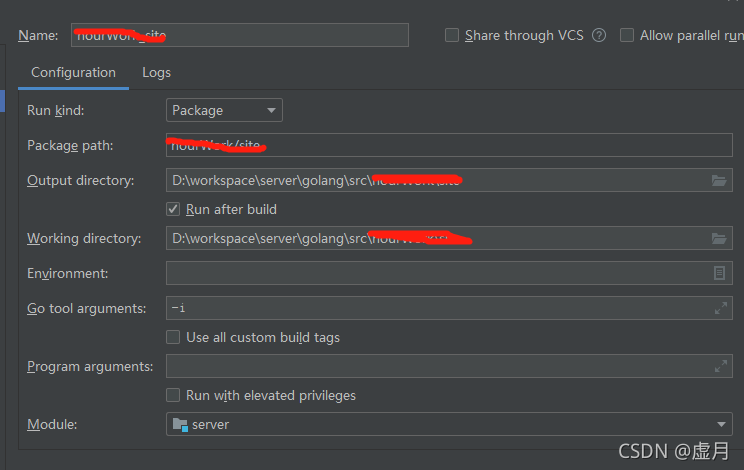Viewport: 744px width, 470px height.
Task: Expand Program arguments field
Action: [x=721, y=366]
